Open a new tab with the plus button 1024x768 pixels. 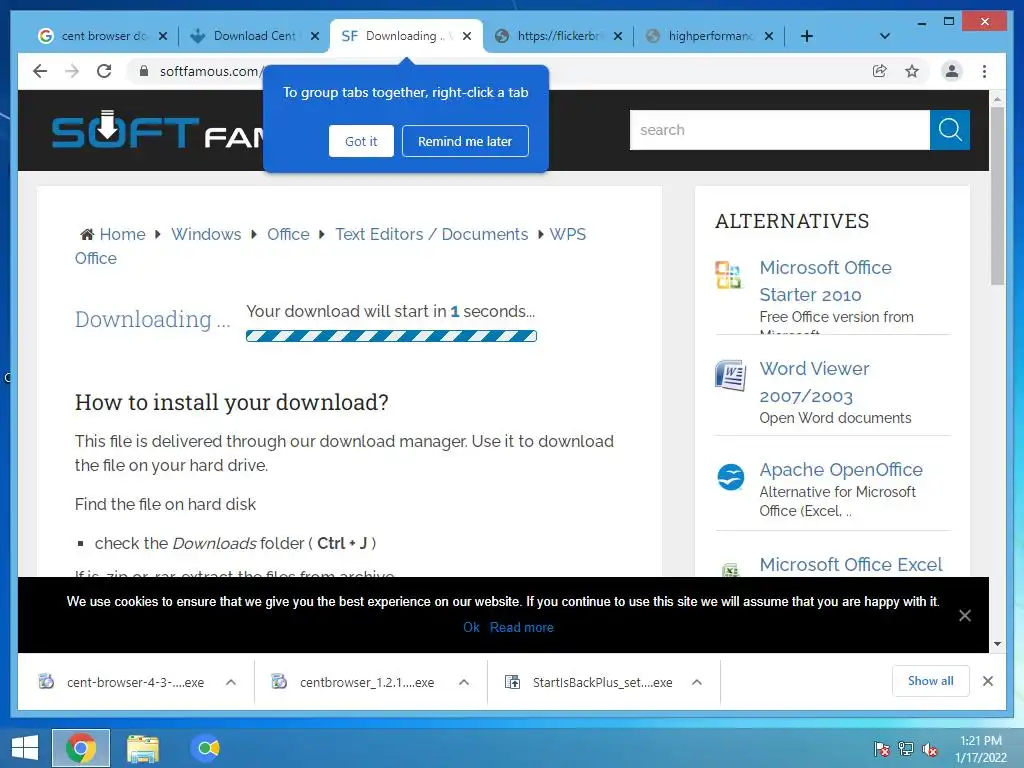pyautogui.click(x=807, y=36)
